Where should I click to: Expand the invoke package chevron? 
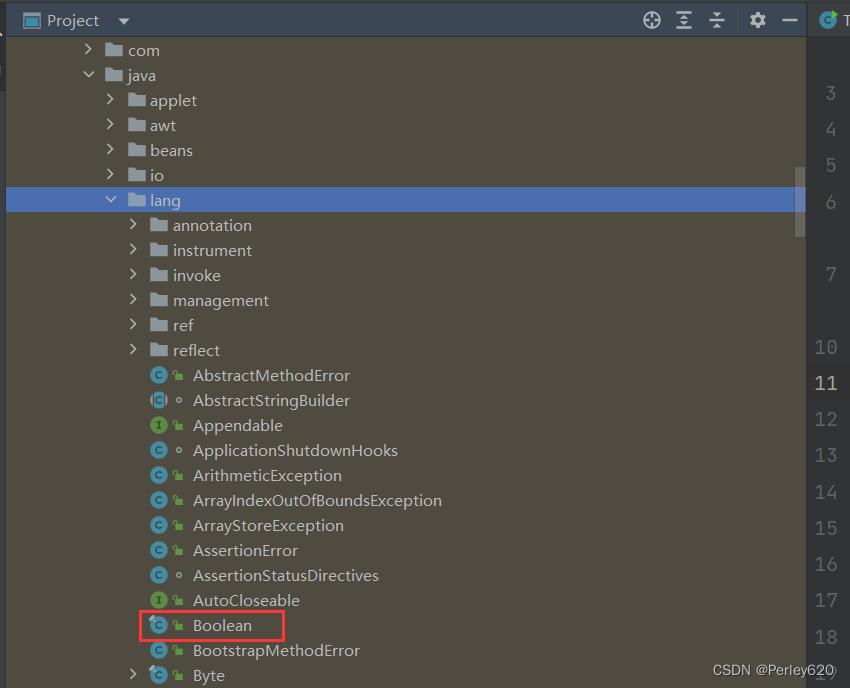(x=133, y=274)
